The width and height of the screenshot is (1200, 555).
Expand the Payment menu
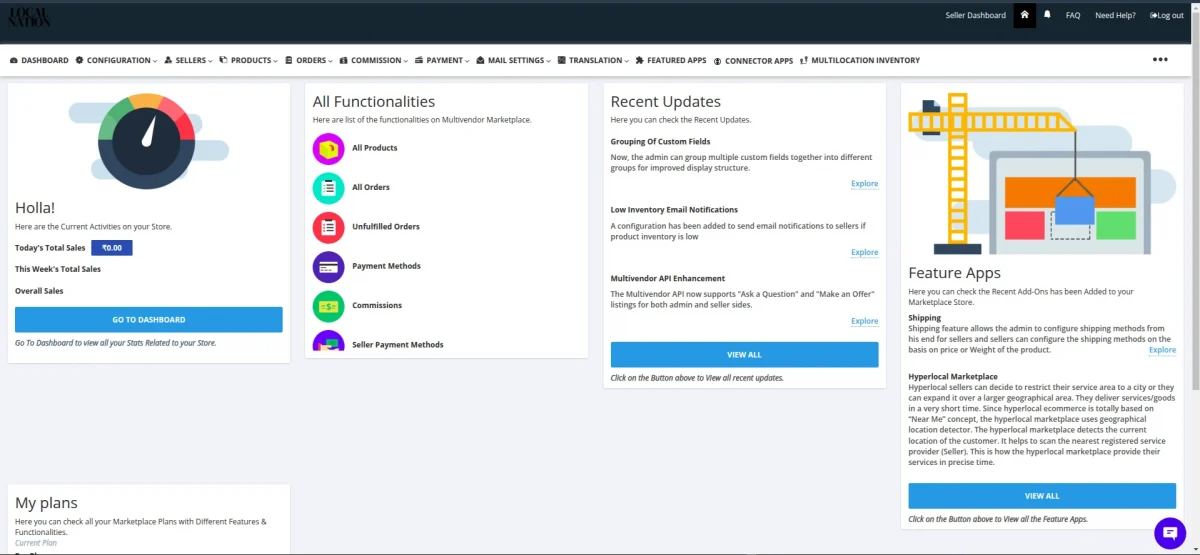point(442,60)
